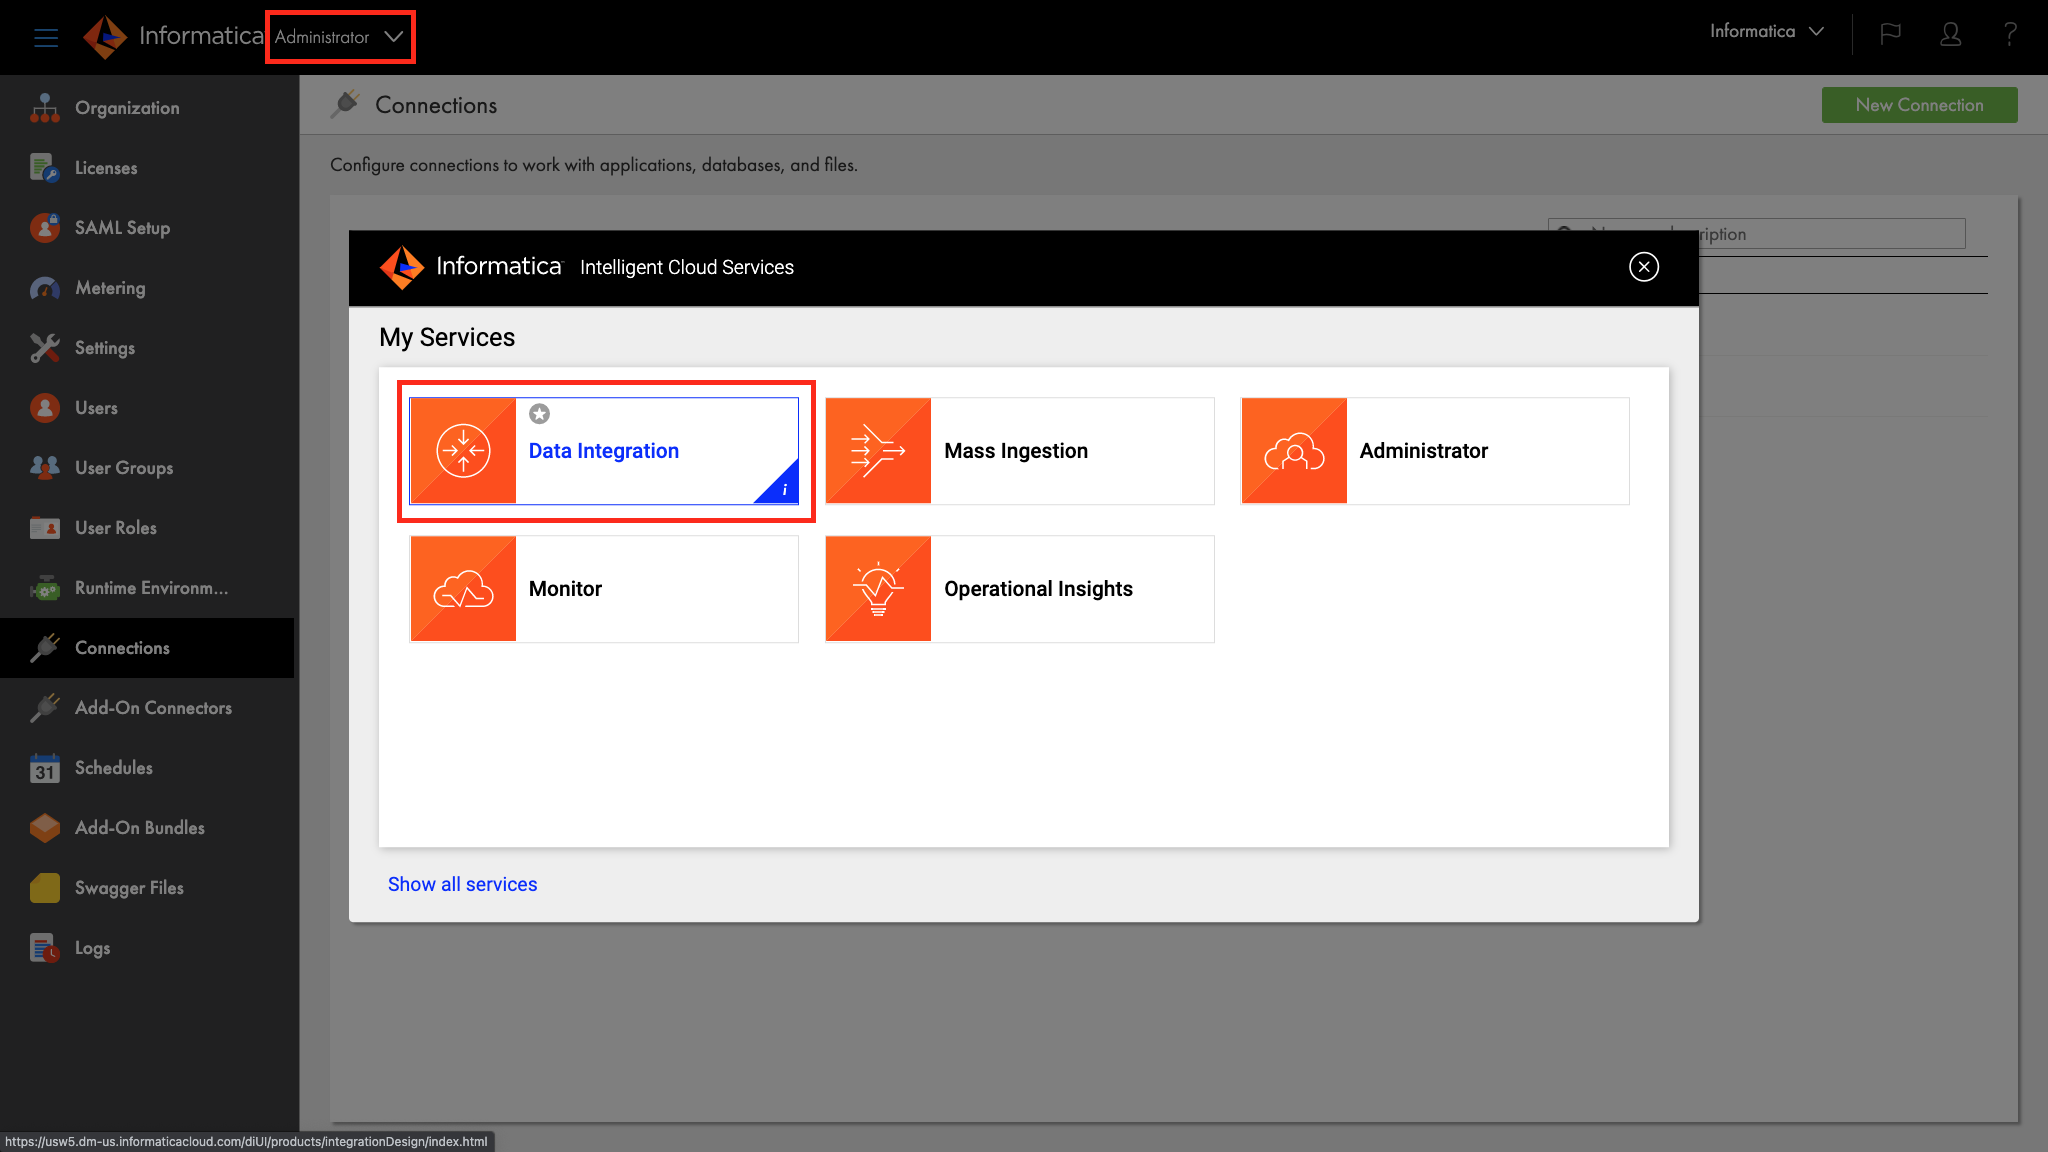Click the Logs document icon

point(45,948)
